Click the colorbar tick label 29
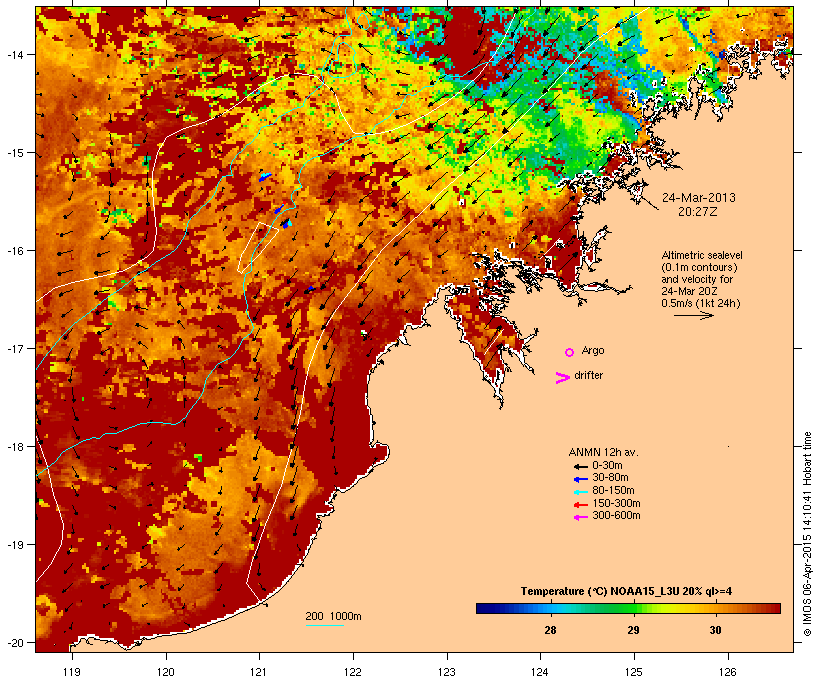Image resolution: width=820 pixels, height=680 pixels. pos(633,630)
